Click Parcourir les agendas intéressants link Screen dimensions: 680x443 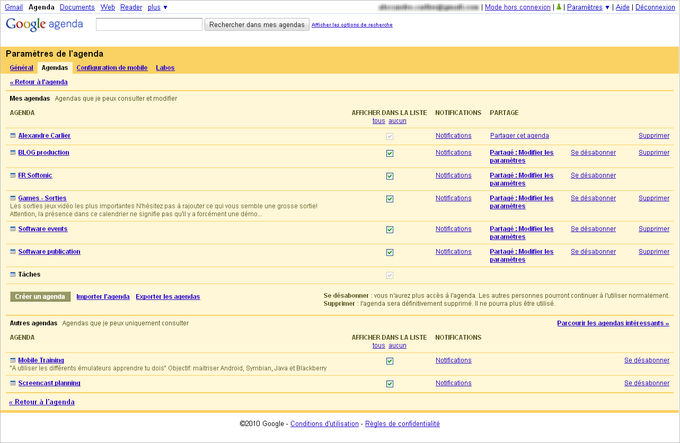613,323
